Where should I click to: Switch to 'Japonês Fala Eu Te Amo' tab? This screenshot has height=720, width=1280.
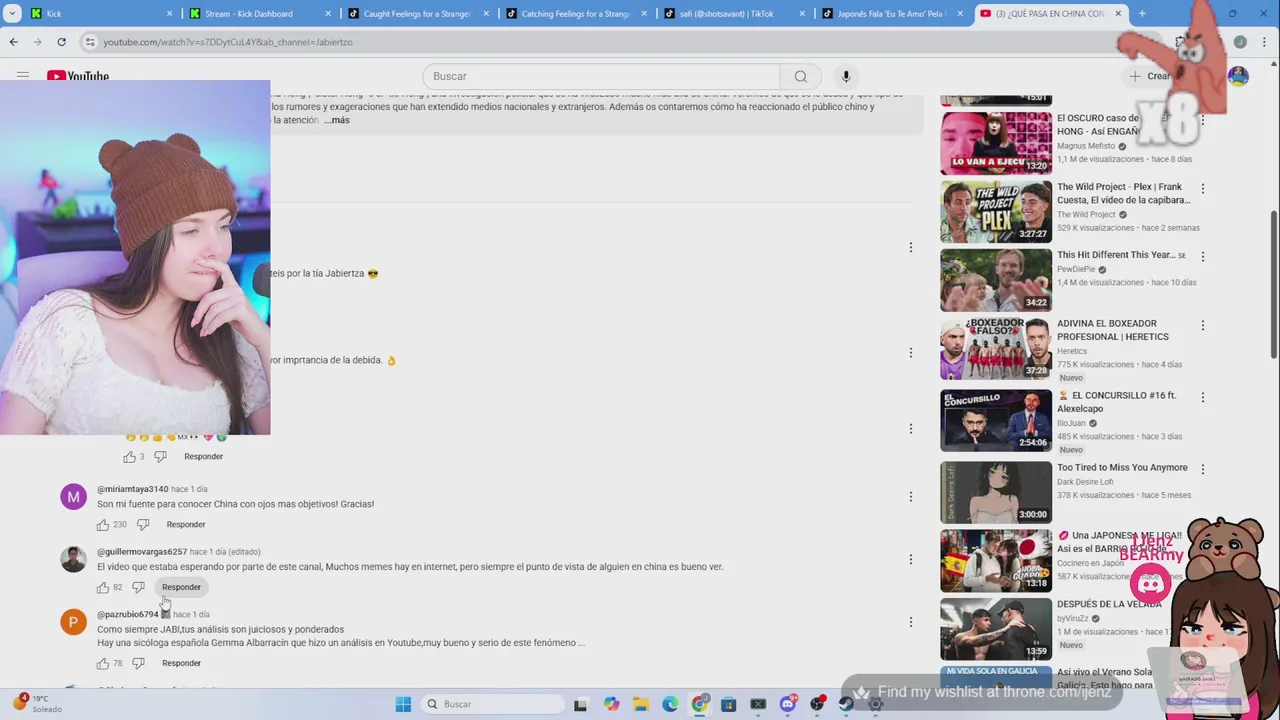891,14
